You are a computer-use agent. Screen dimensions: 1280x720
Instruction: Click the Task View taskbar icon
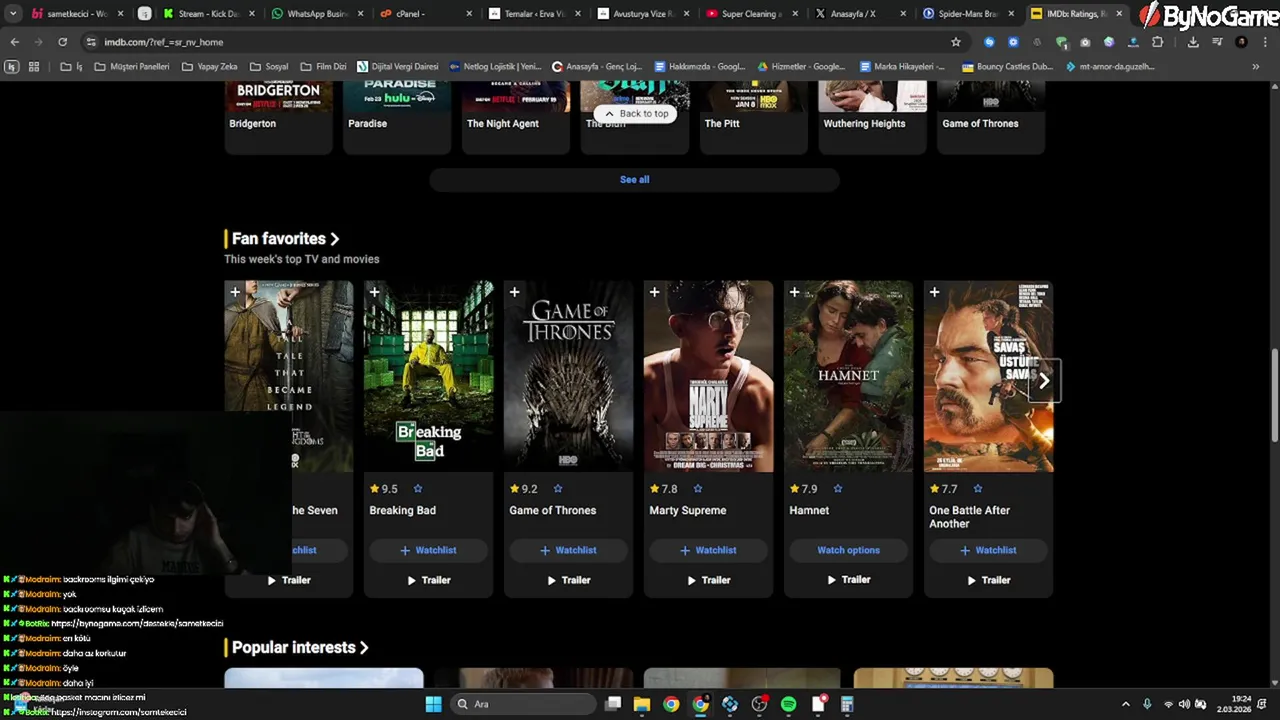pyautogui.click(x=613, y=704)
